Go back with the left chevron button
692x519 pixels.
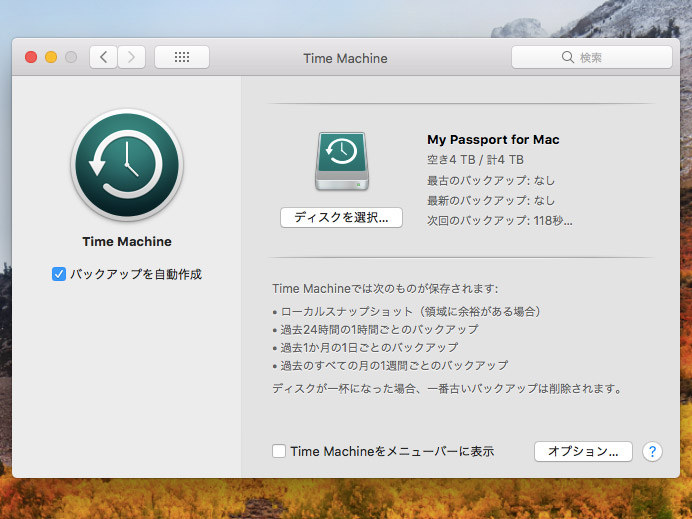tap(104, 57)
